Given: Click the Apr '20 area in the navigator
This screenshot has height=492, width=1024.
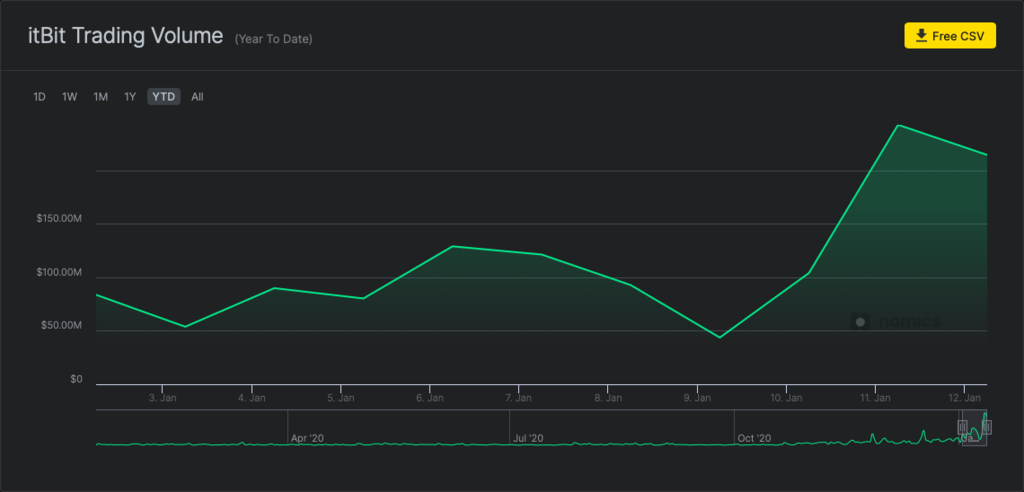Looking at the screenshot, I should pos(307,438).
